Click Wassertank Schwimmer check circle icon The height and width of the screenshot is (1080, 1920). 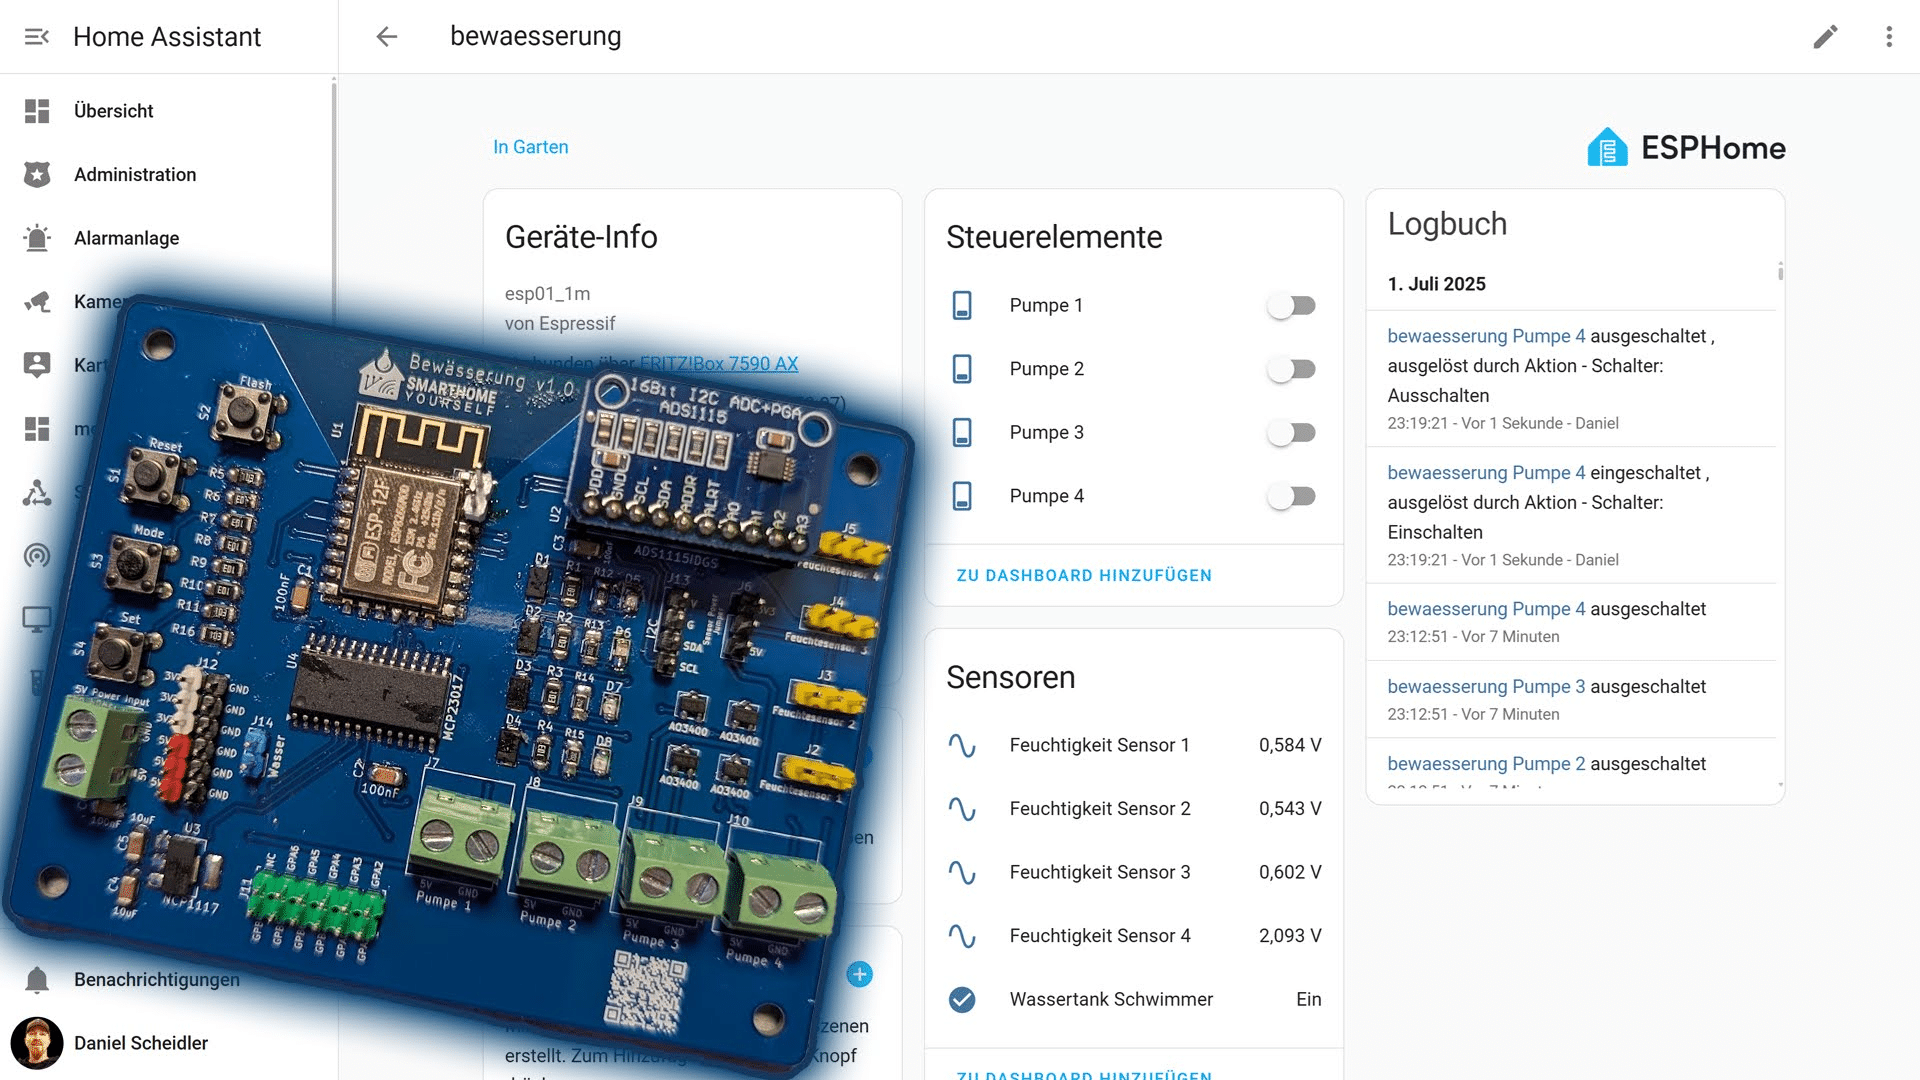point(962,999)
